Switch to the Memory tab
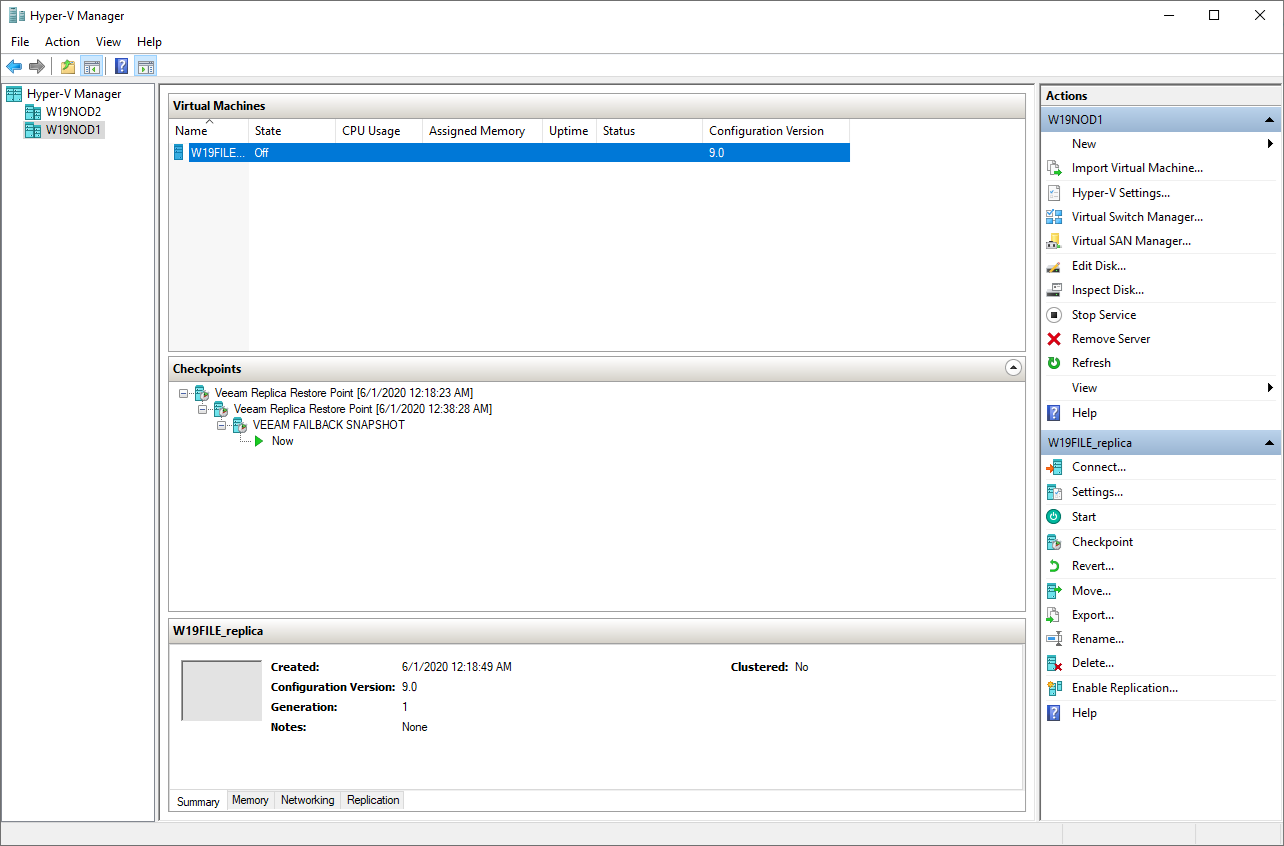1284x846 pixels. click(x=250, y=800)
